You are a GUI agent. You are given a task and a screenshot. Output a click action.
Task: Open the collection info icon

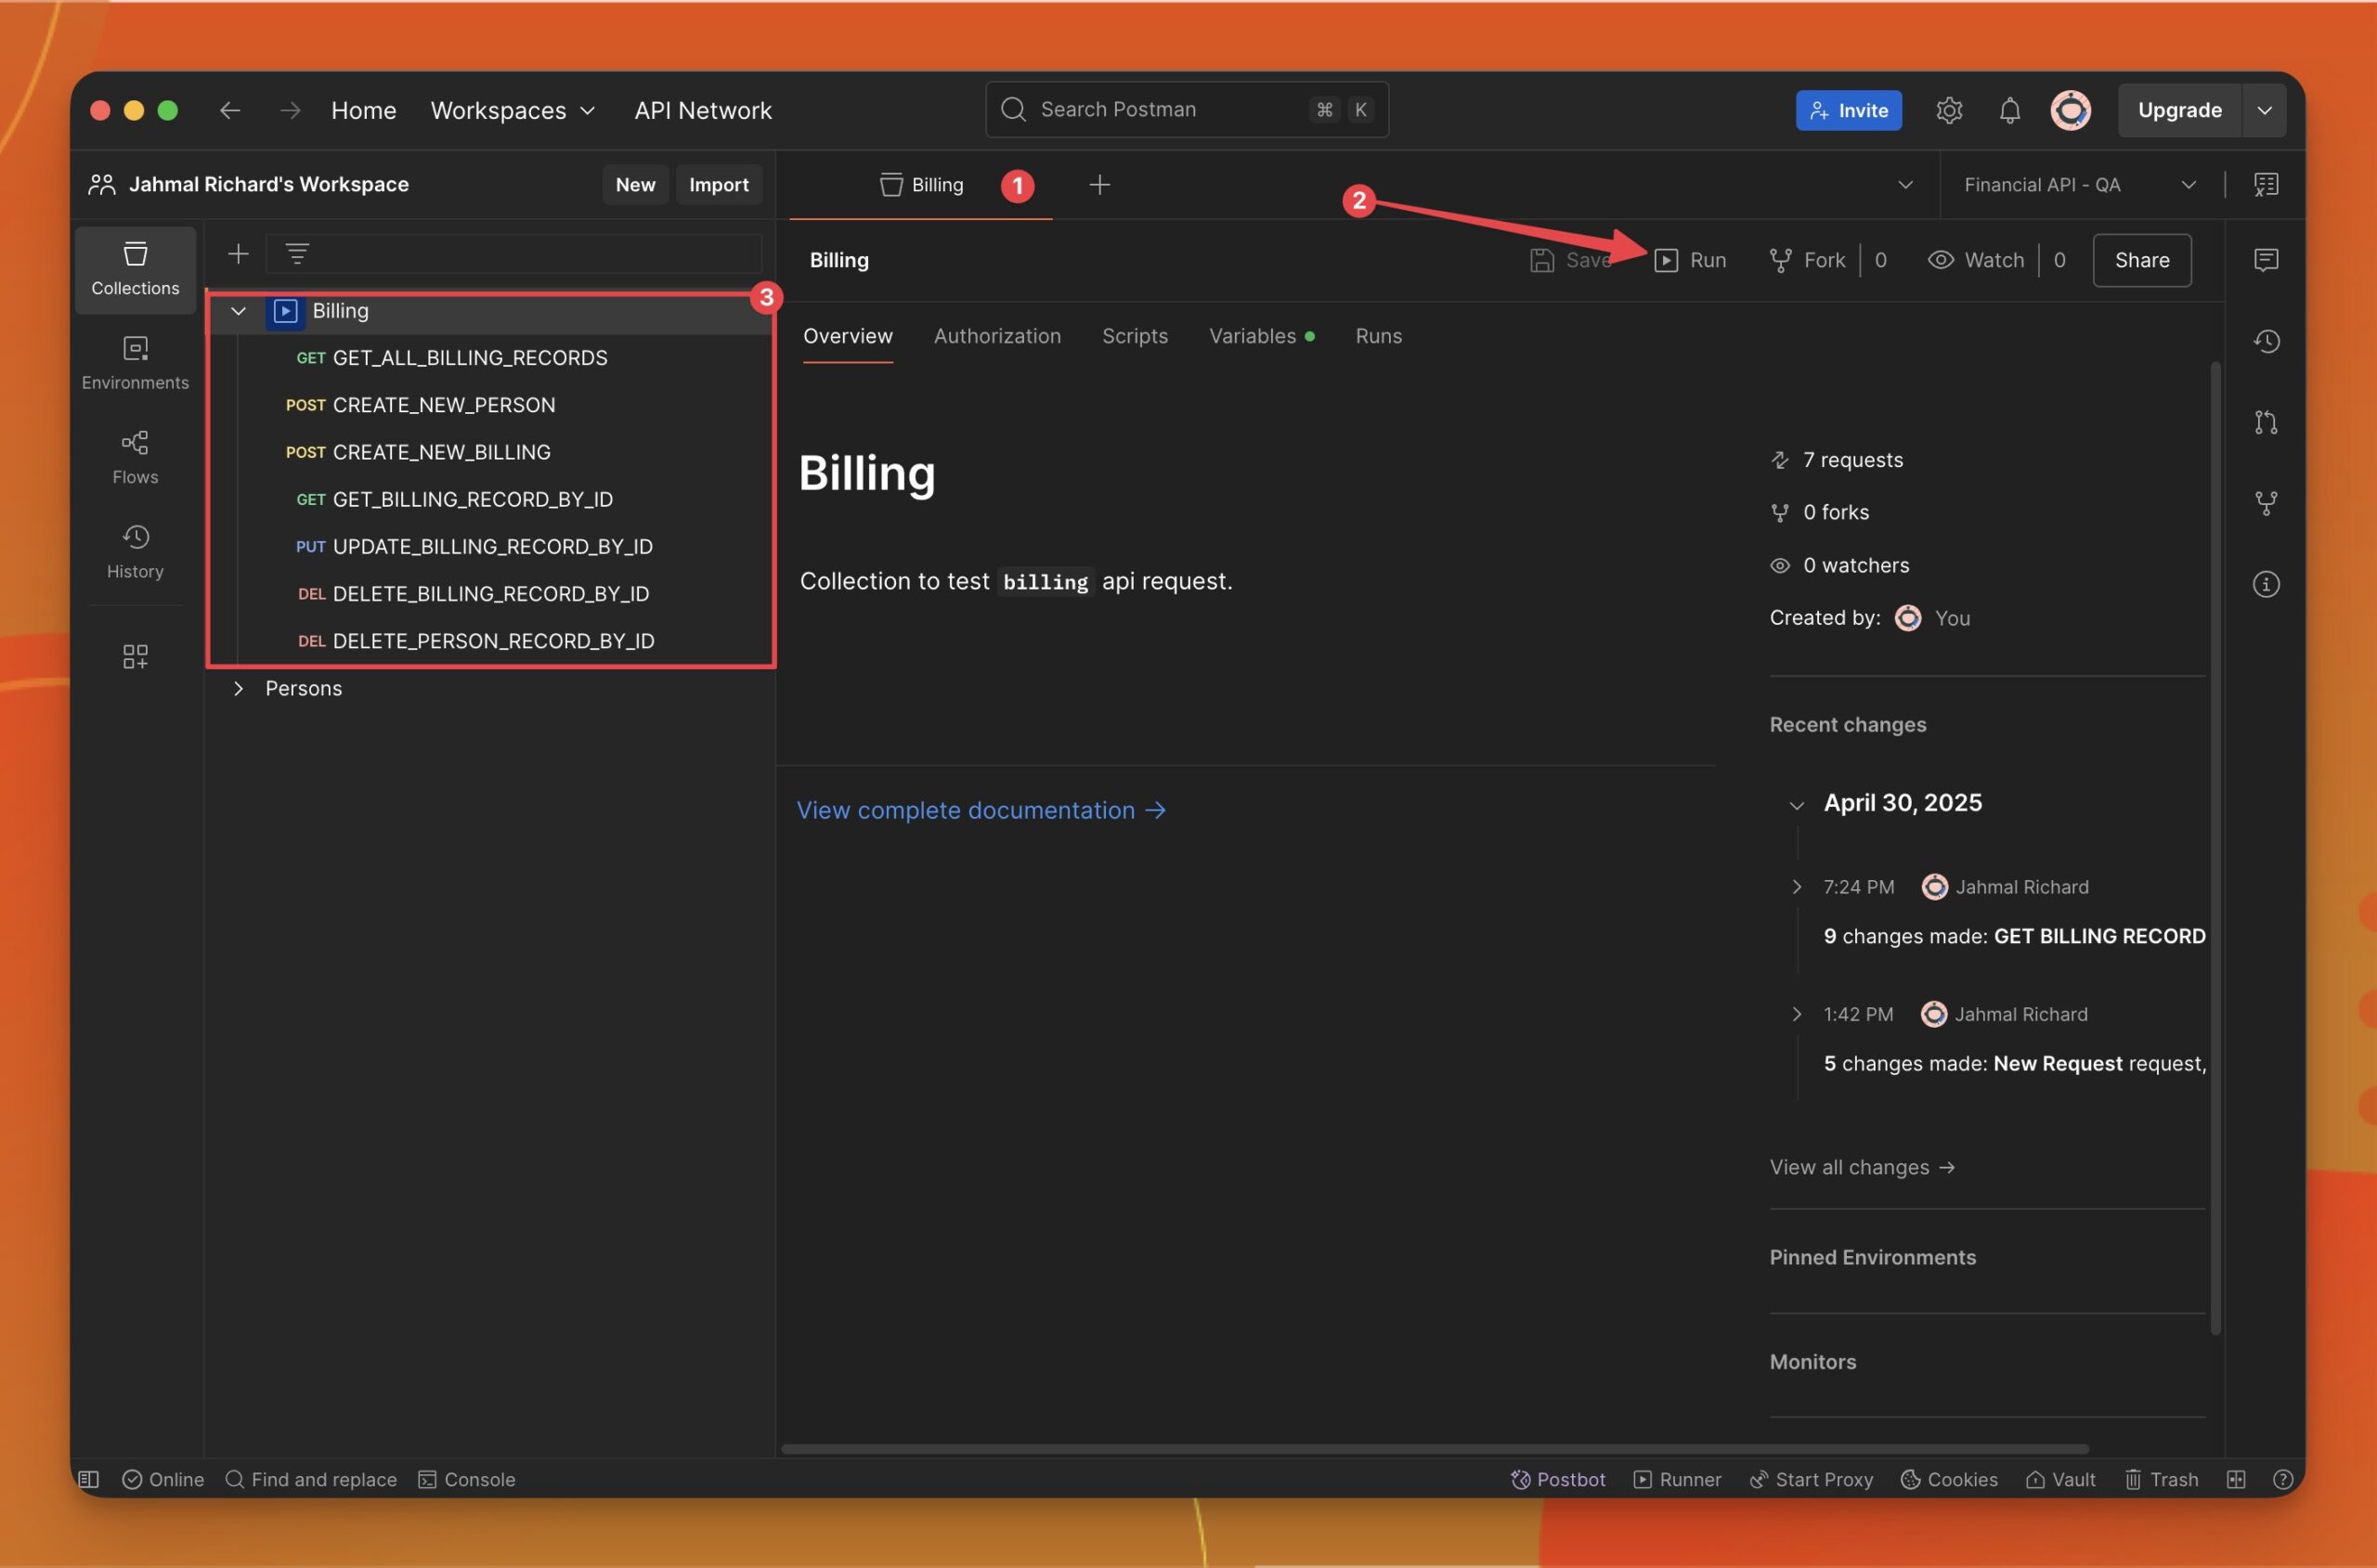(x=2266, y=584)
